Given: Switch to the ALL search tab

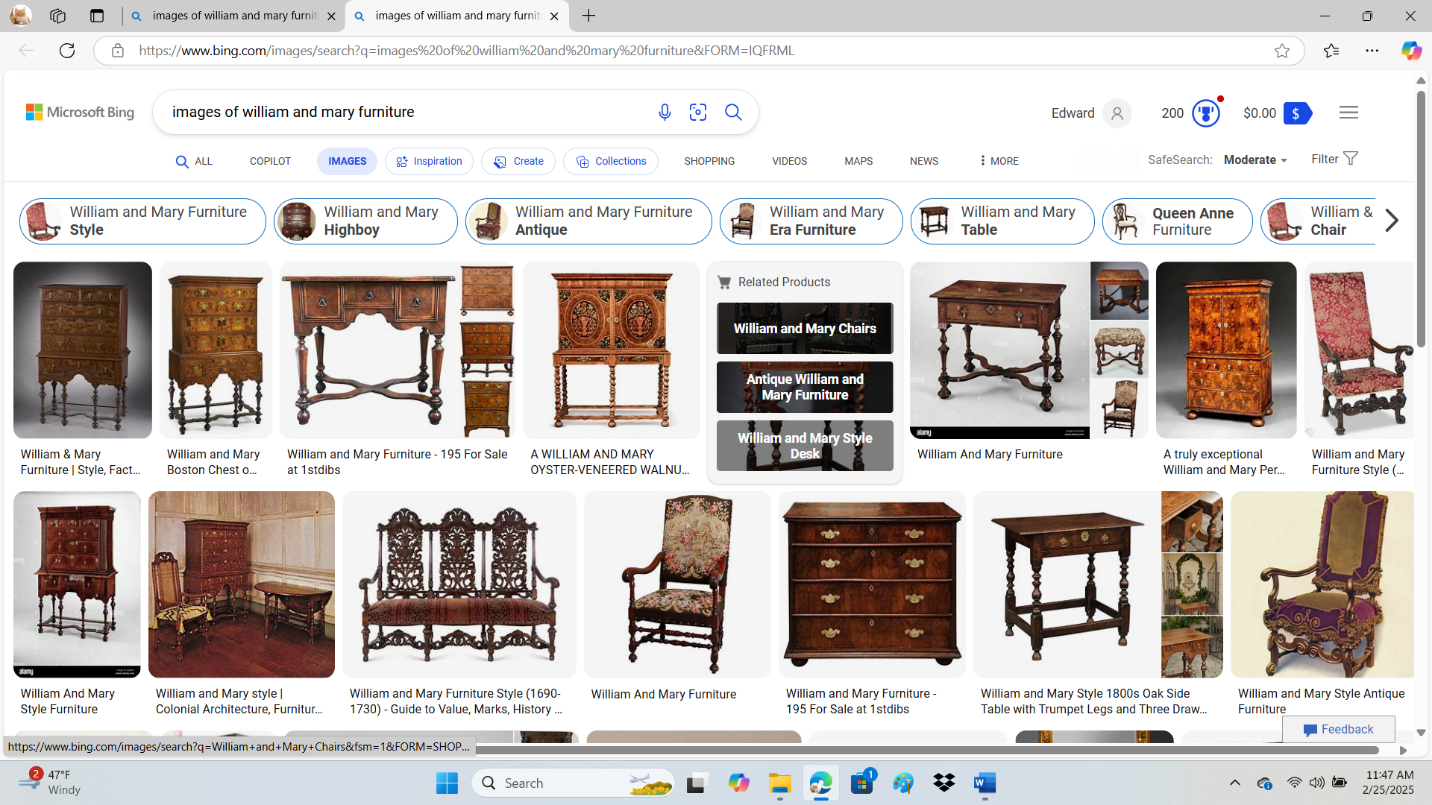Looking at the screenshot, I should [194, 161].
